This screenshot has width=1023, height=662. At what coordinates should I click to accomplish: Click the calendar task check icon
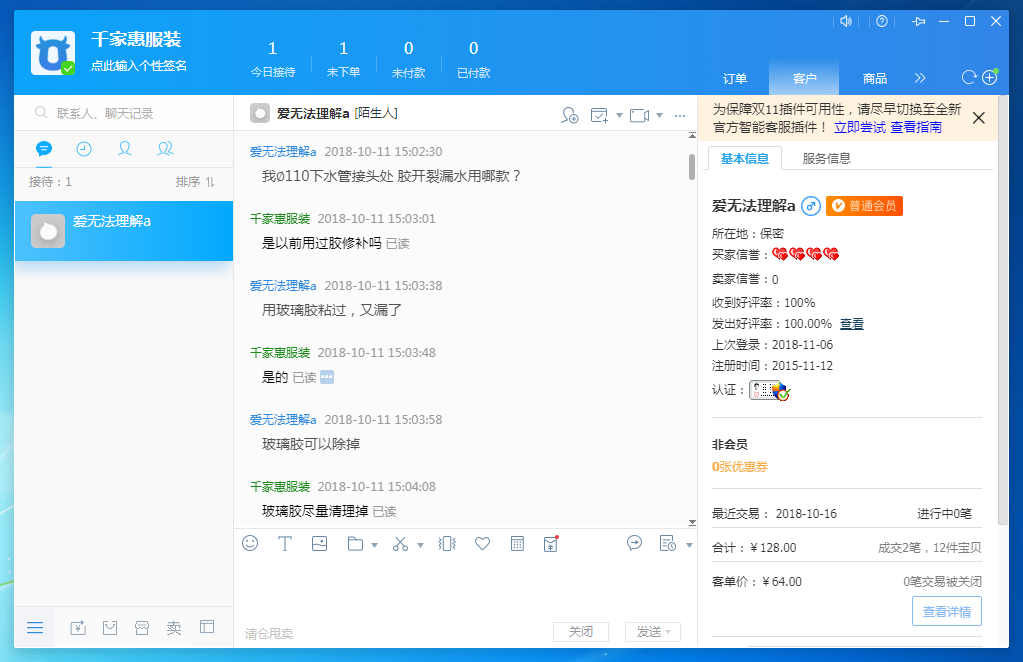pos(599,115)
